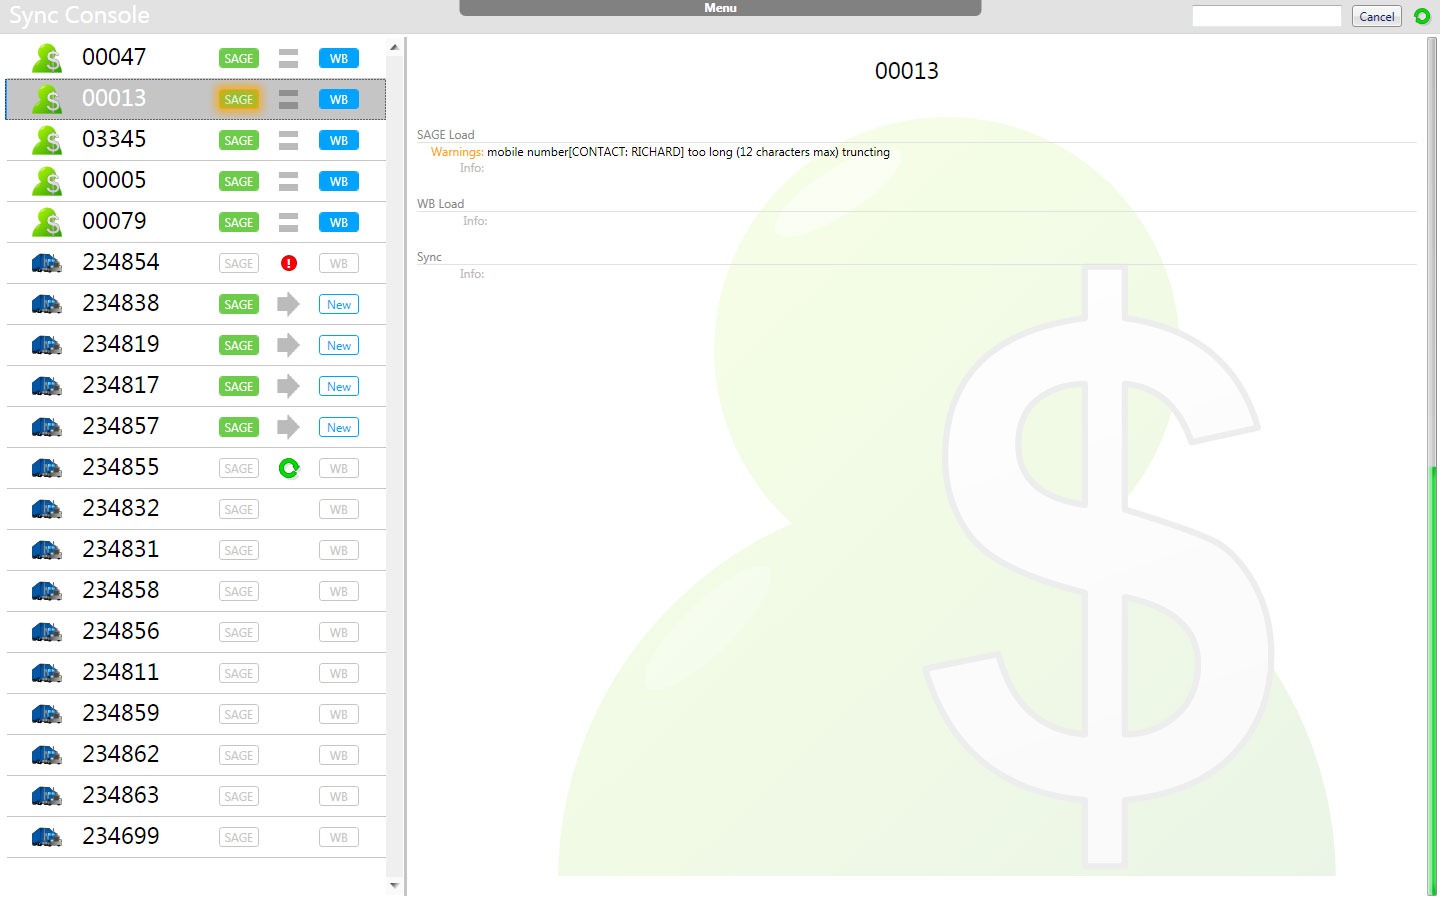Screen dimensions: 1440x900
Task: Click the green progress bar on right edge
Action: (x=1432, y=680)
